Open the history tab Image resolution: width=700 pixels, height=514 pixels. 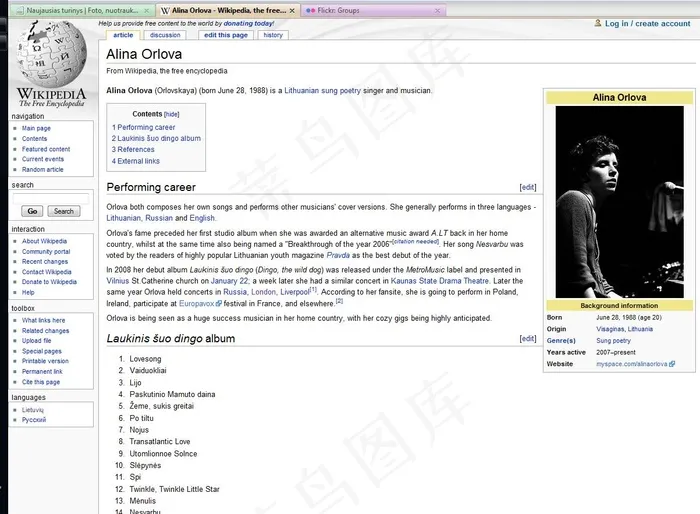[x=273, y=35]
